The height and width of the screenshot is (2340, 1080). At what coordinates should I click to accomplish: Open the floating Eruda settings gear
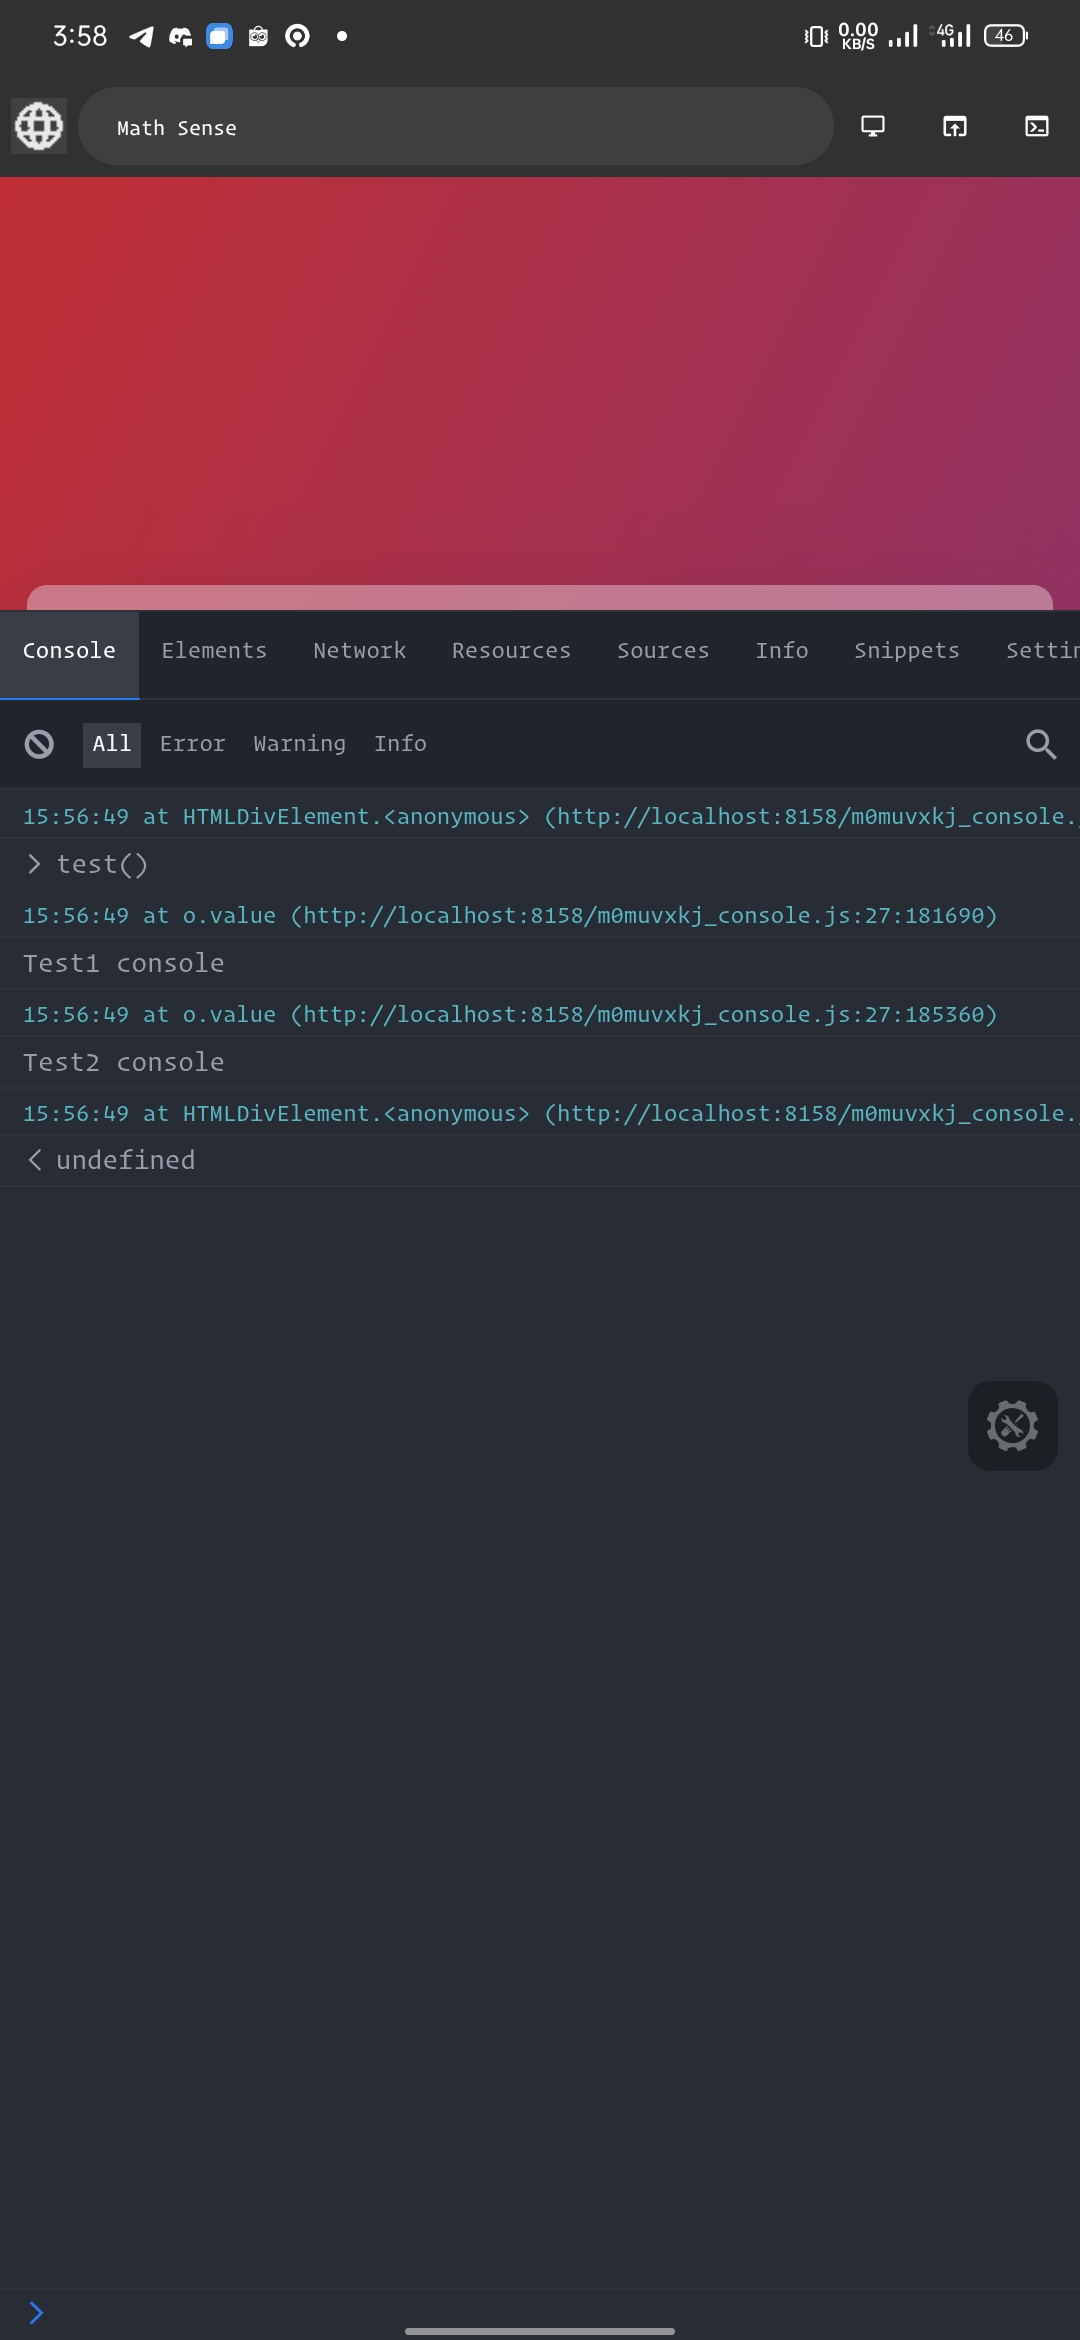(x=1012, y=1425)
